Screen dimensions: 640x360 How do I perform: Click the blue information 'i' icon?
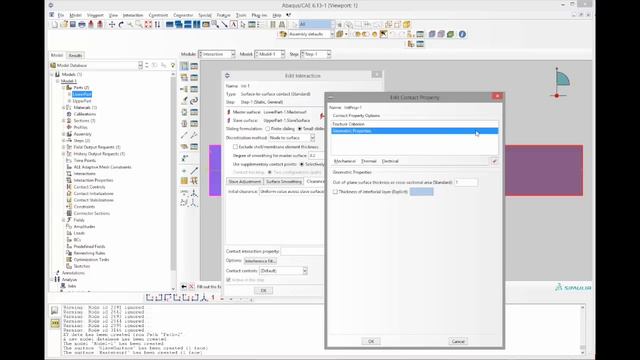click(462, 34)
